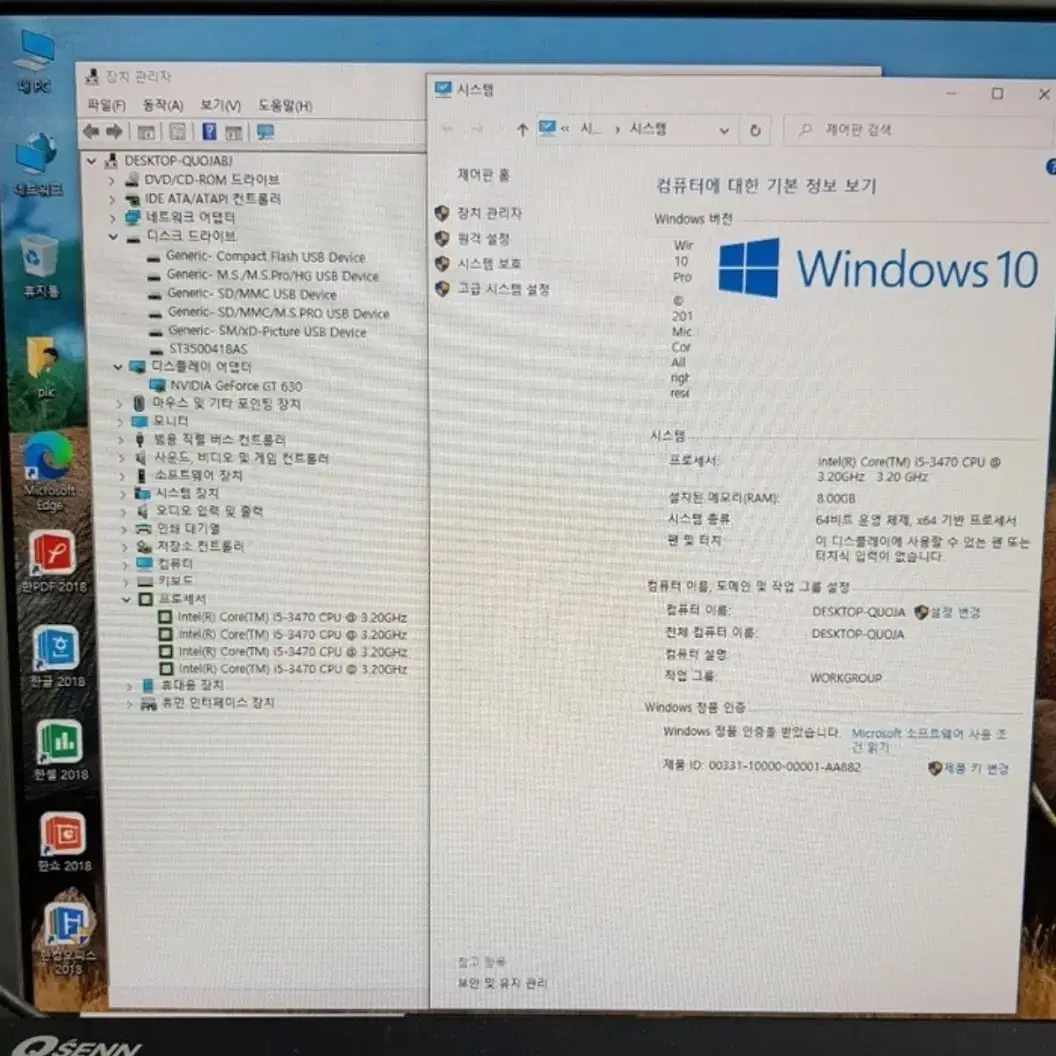The width and height of the screenshot is (1056, 1056).
Task: Expand IDE ATA/ATAPI 컨트롤러 node
Action: point(112,199)
